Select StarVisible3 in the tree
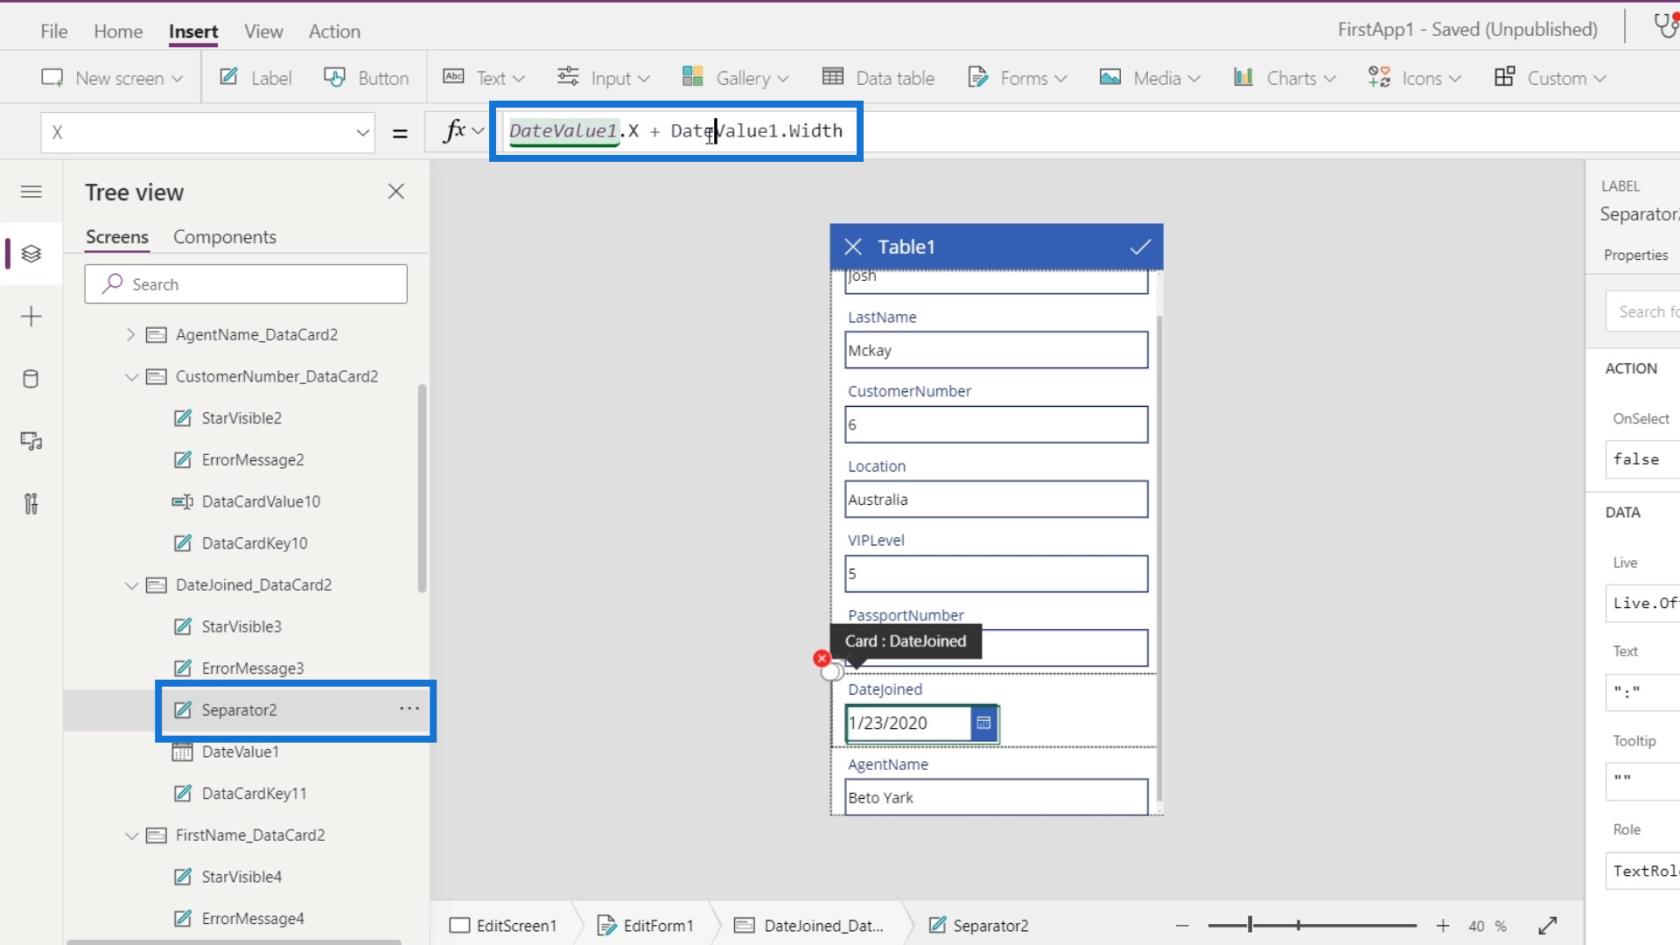The height and width of the screenshot is (945, 1680). (x=241, y=627)
